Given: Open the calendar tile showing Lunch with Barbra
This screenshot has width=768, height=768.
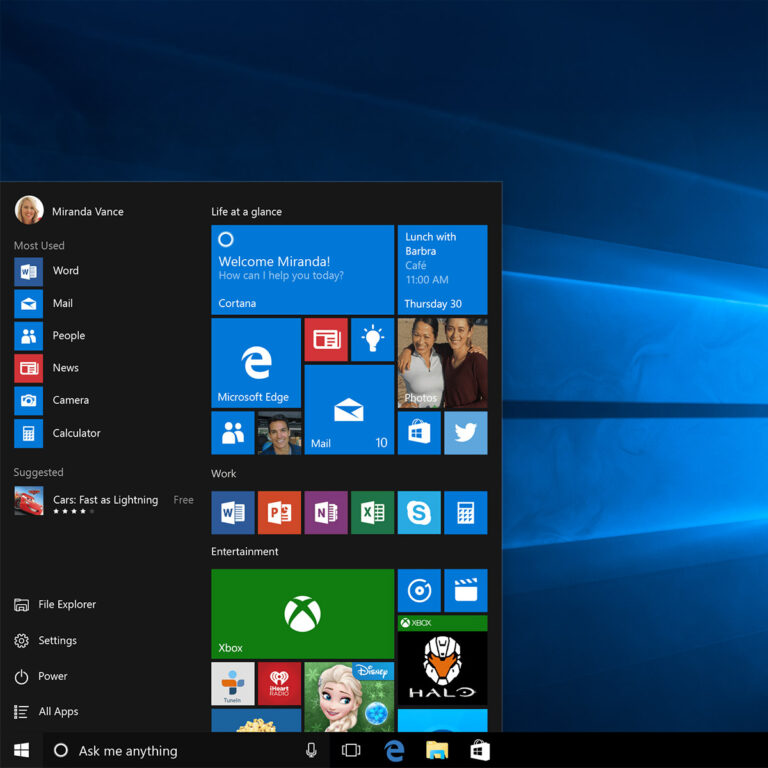Looking at the screenshot, I should [x=442, y=269].
